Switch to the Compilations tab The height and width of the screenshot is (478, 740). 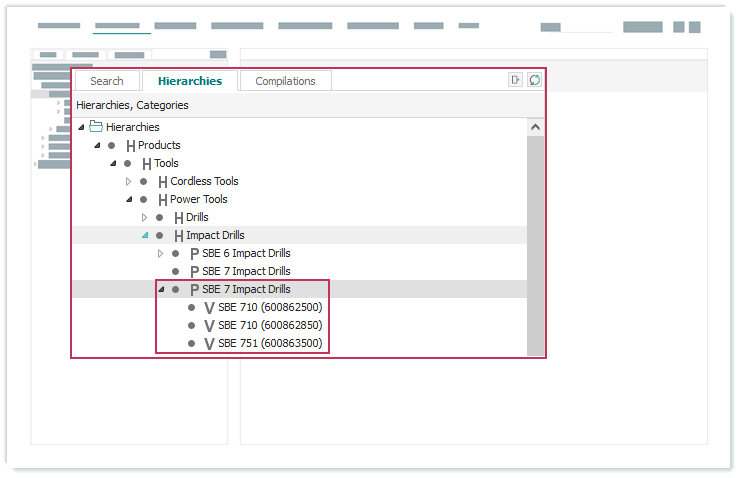tap(286, 81)
